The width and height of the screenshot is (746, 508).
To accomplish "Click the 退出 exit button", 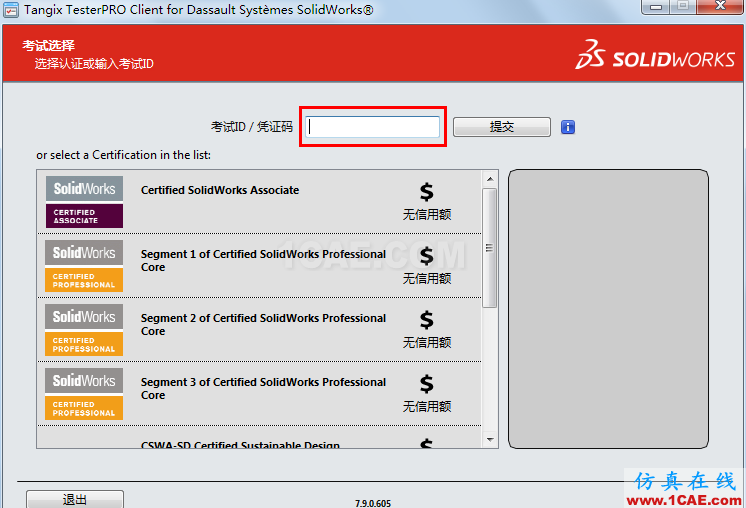I will 75,499.
